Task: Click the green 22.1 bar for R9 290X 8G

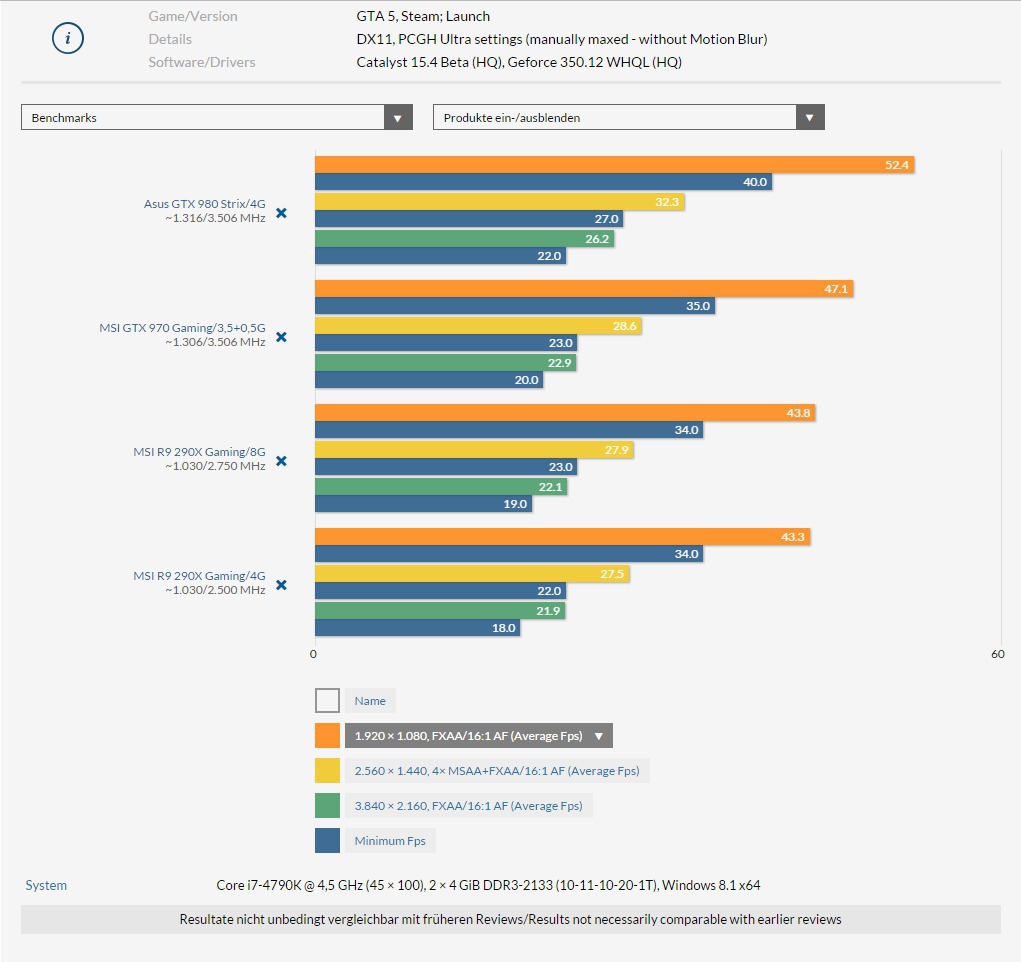Action: coord(441,487)
